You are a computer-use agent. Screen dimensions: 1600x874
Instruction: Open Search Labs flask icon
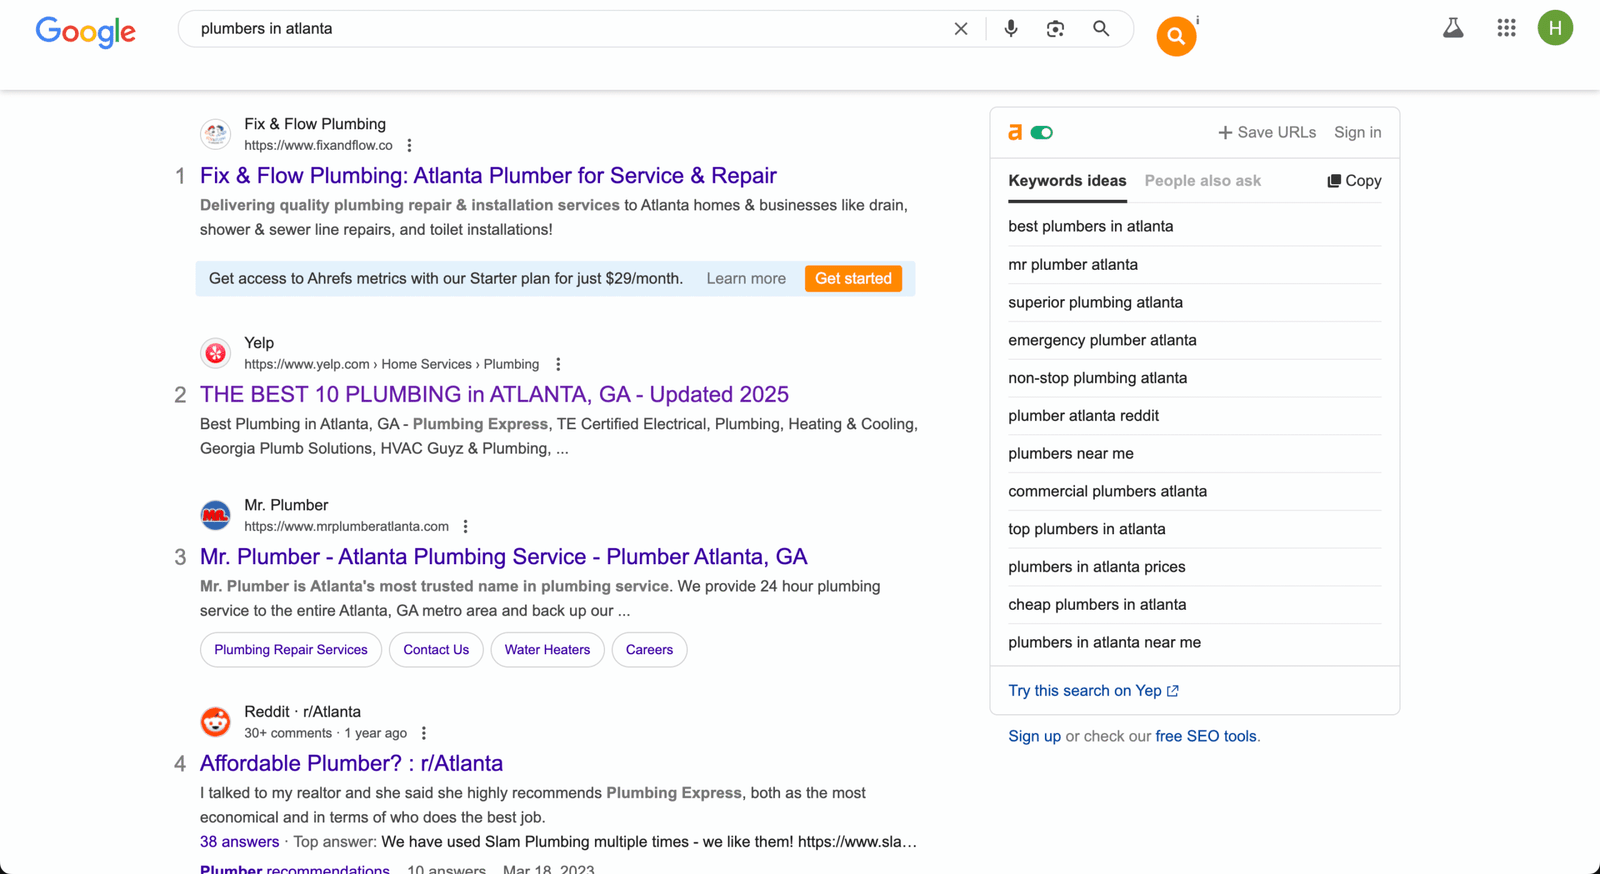[1453, 28]
